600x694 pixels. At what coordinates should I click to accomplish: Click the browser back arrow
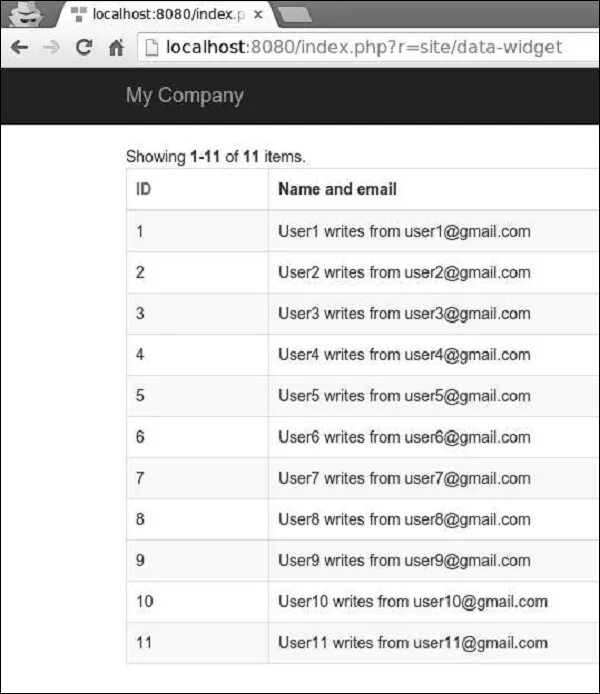19,47
